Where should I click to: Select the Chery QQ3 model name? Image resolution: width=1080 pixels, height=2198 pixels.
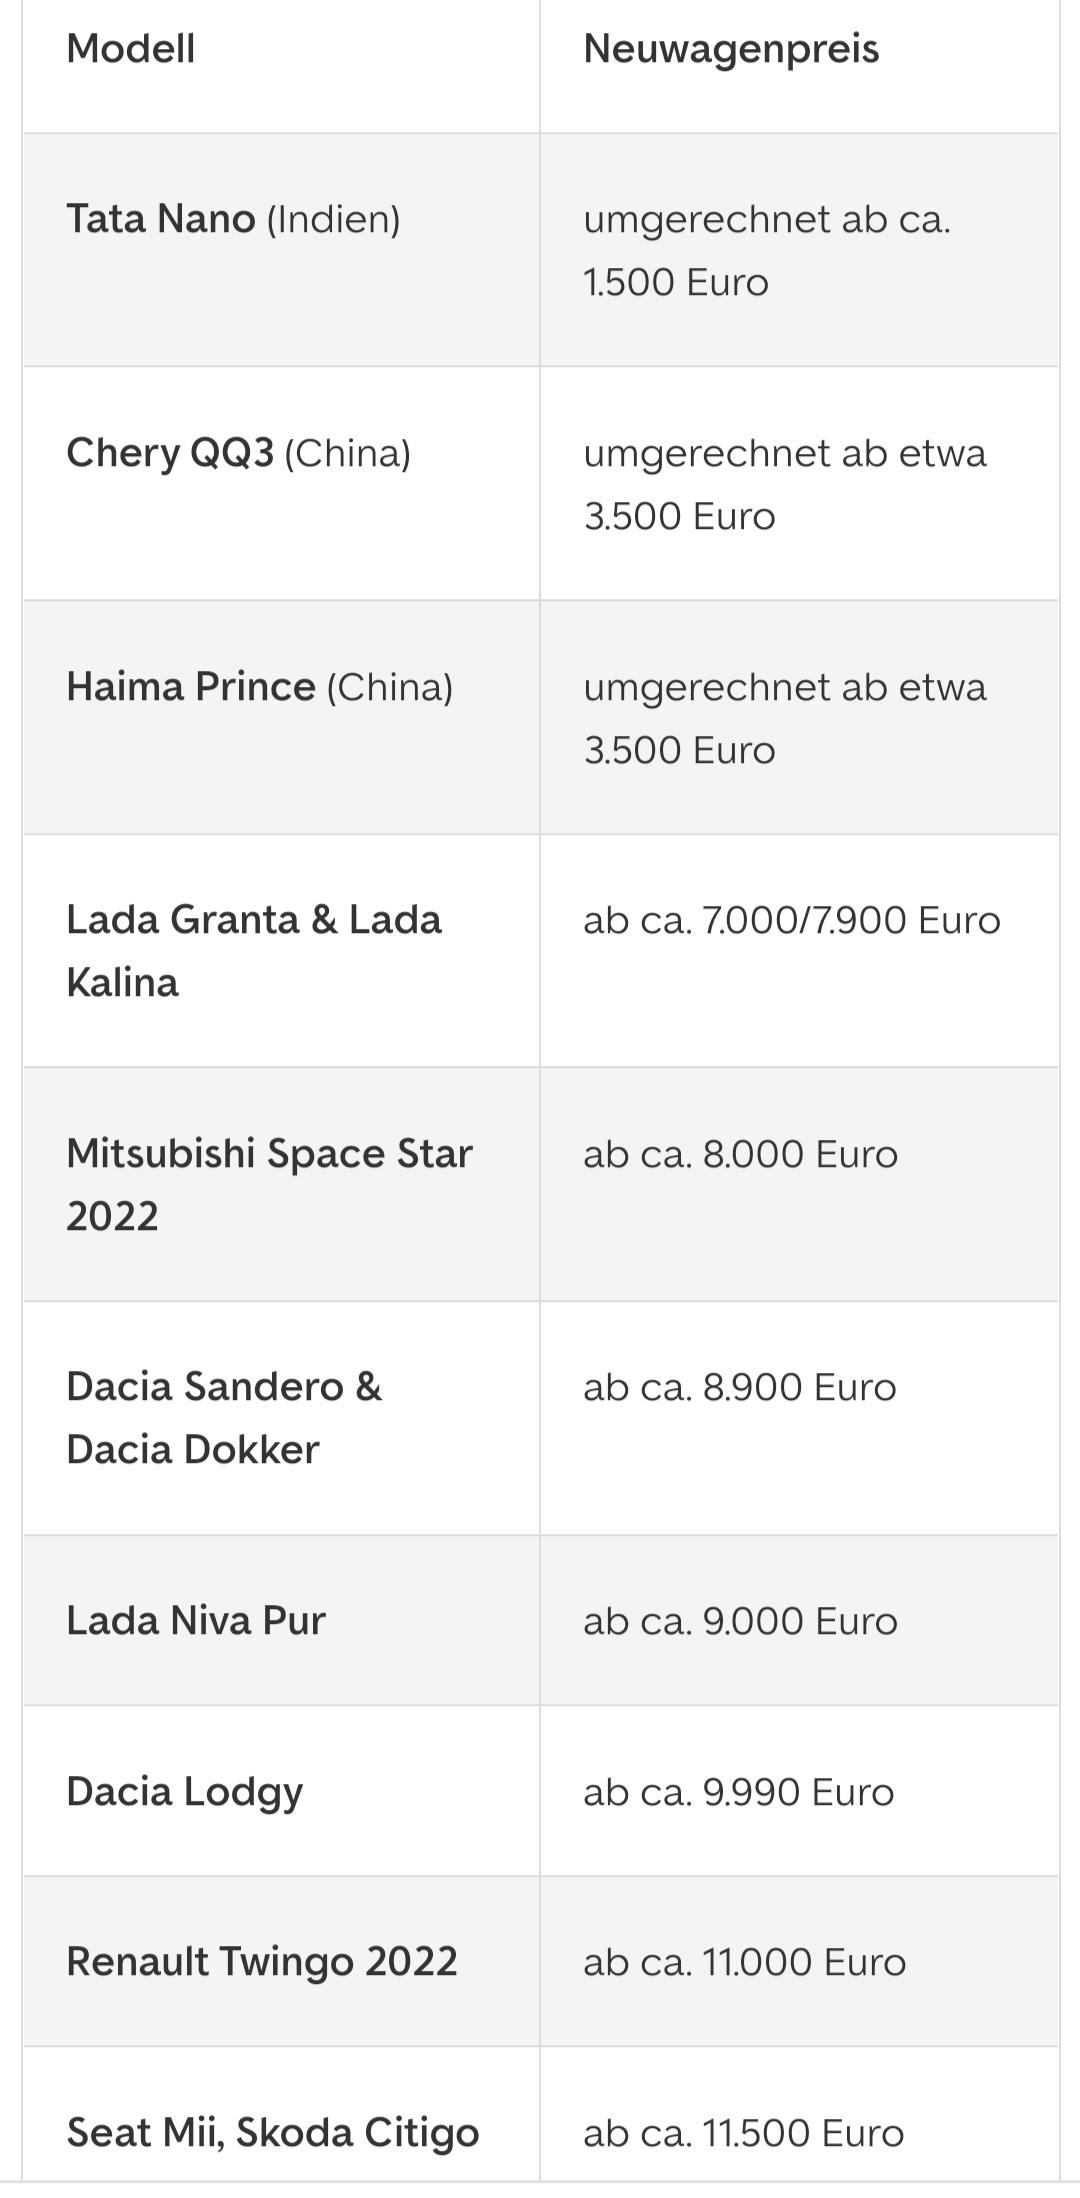click(x=170, y=453)
